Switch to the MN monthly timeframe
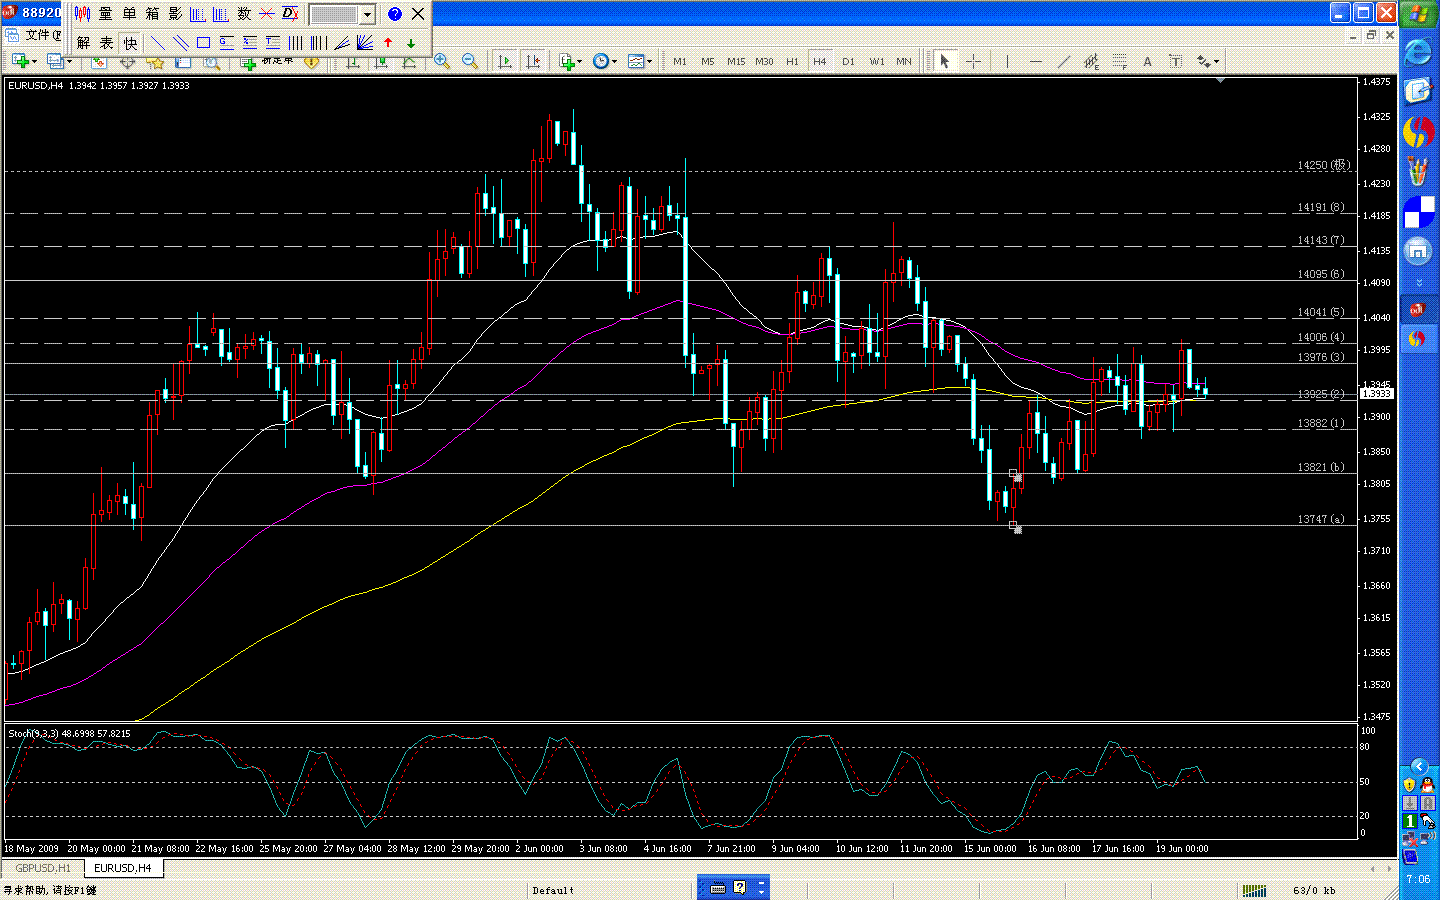 click(x=904, y=62)
